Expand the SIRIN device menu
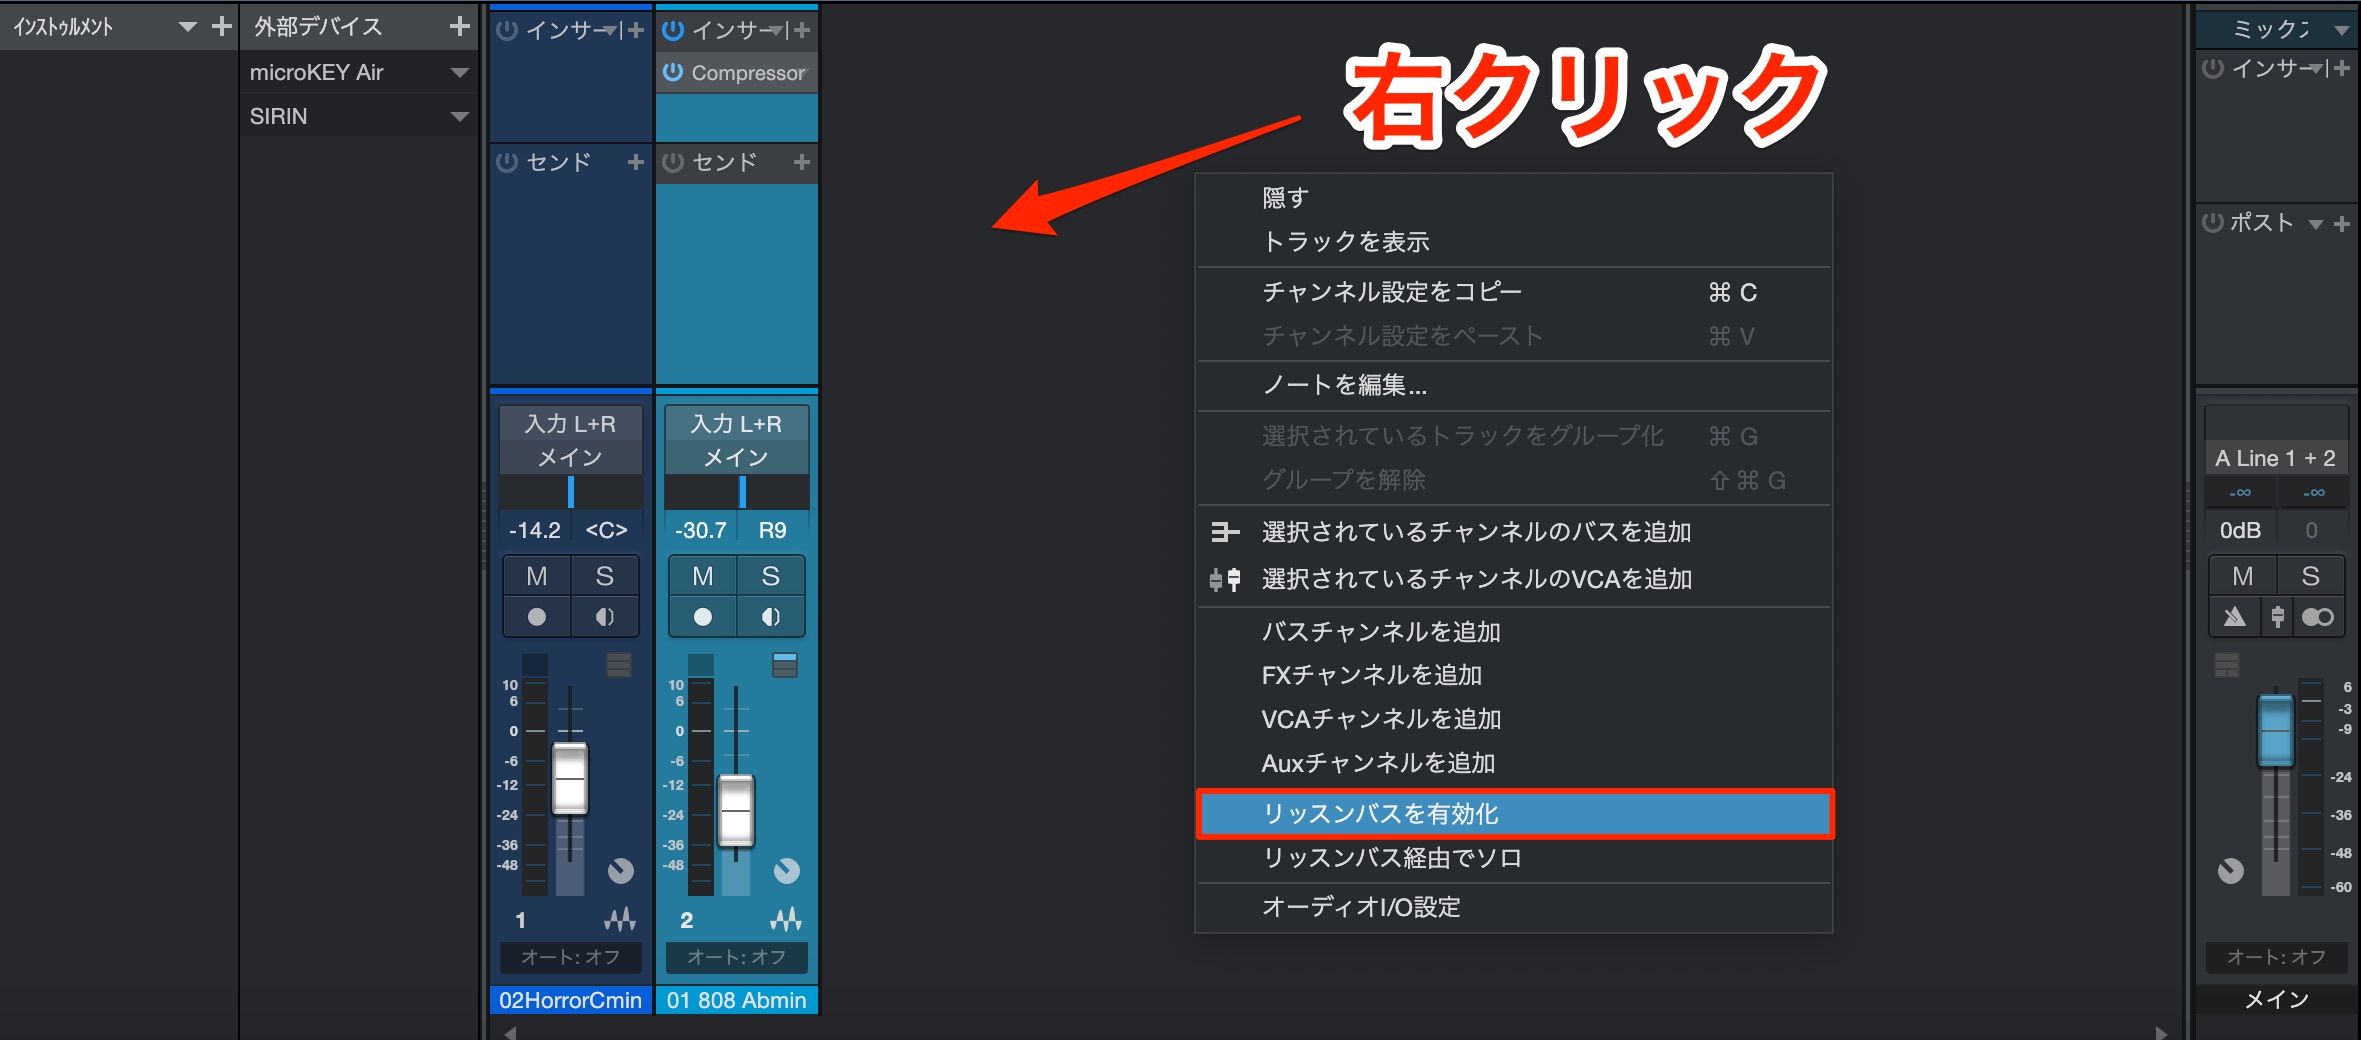 [x=459, y=116]
